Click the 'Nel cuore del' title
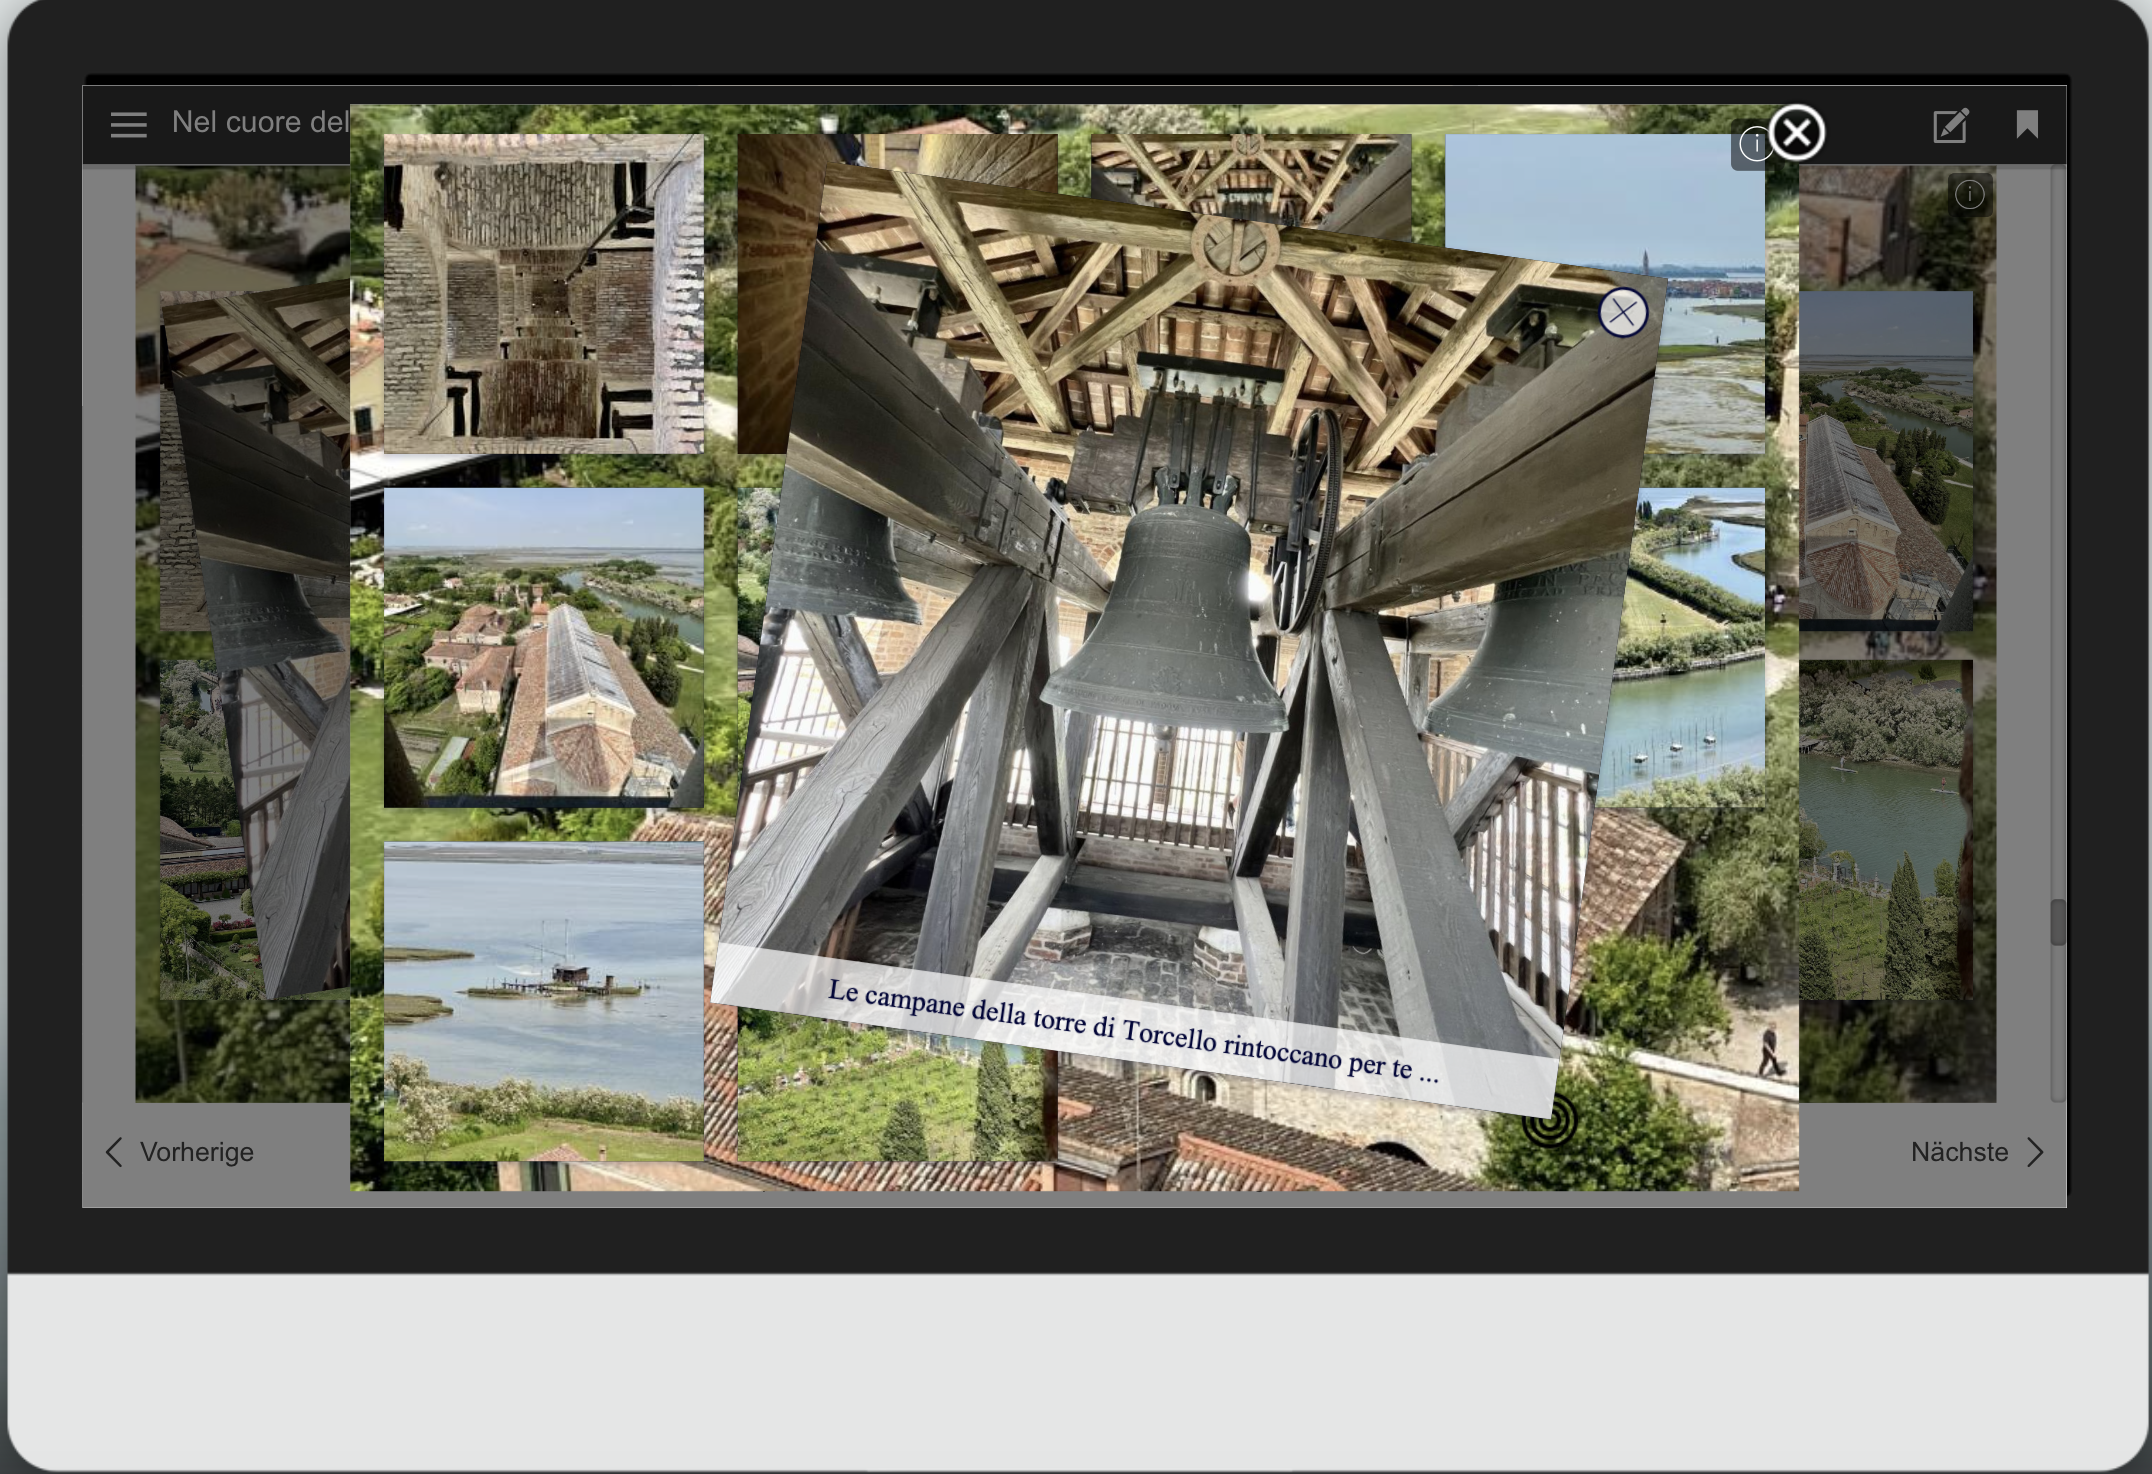Image resolution: width=2152 pixels, height=1474 pixels. point(260,122)
